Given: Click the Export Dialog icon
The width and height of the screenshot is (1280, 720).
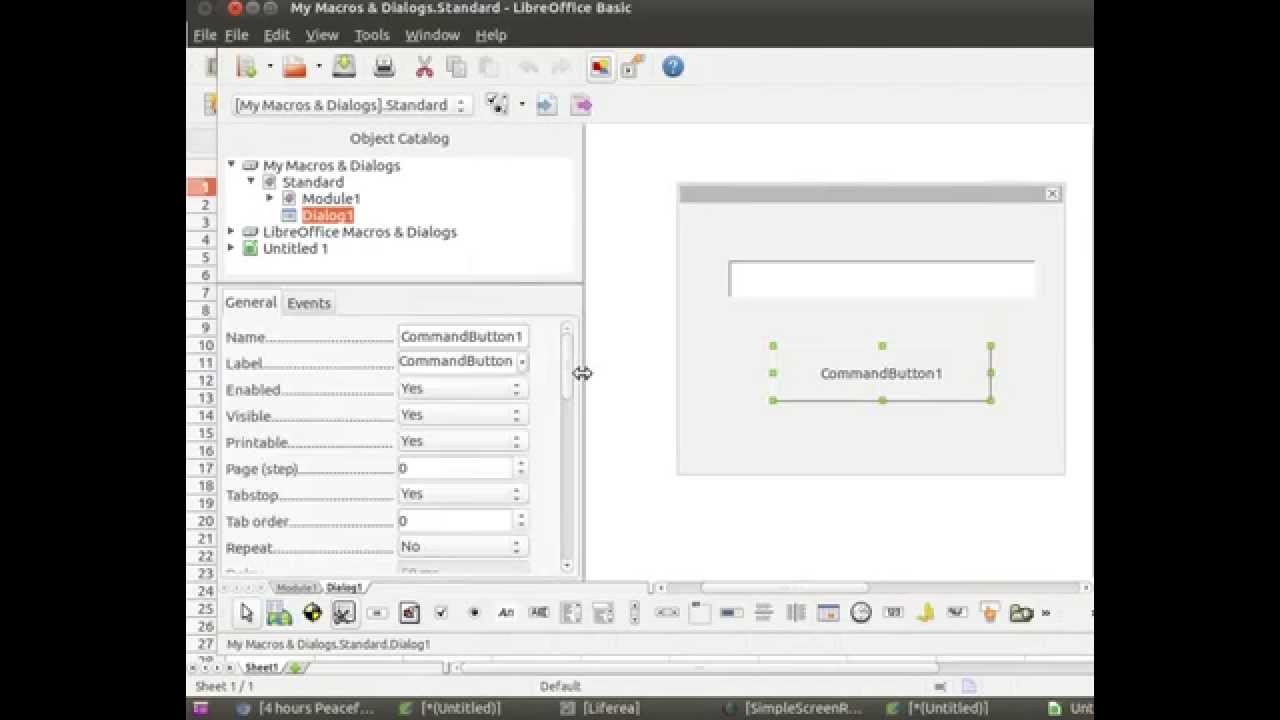Looking at the screenshot, I should (x=581, y=105).
